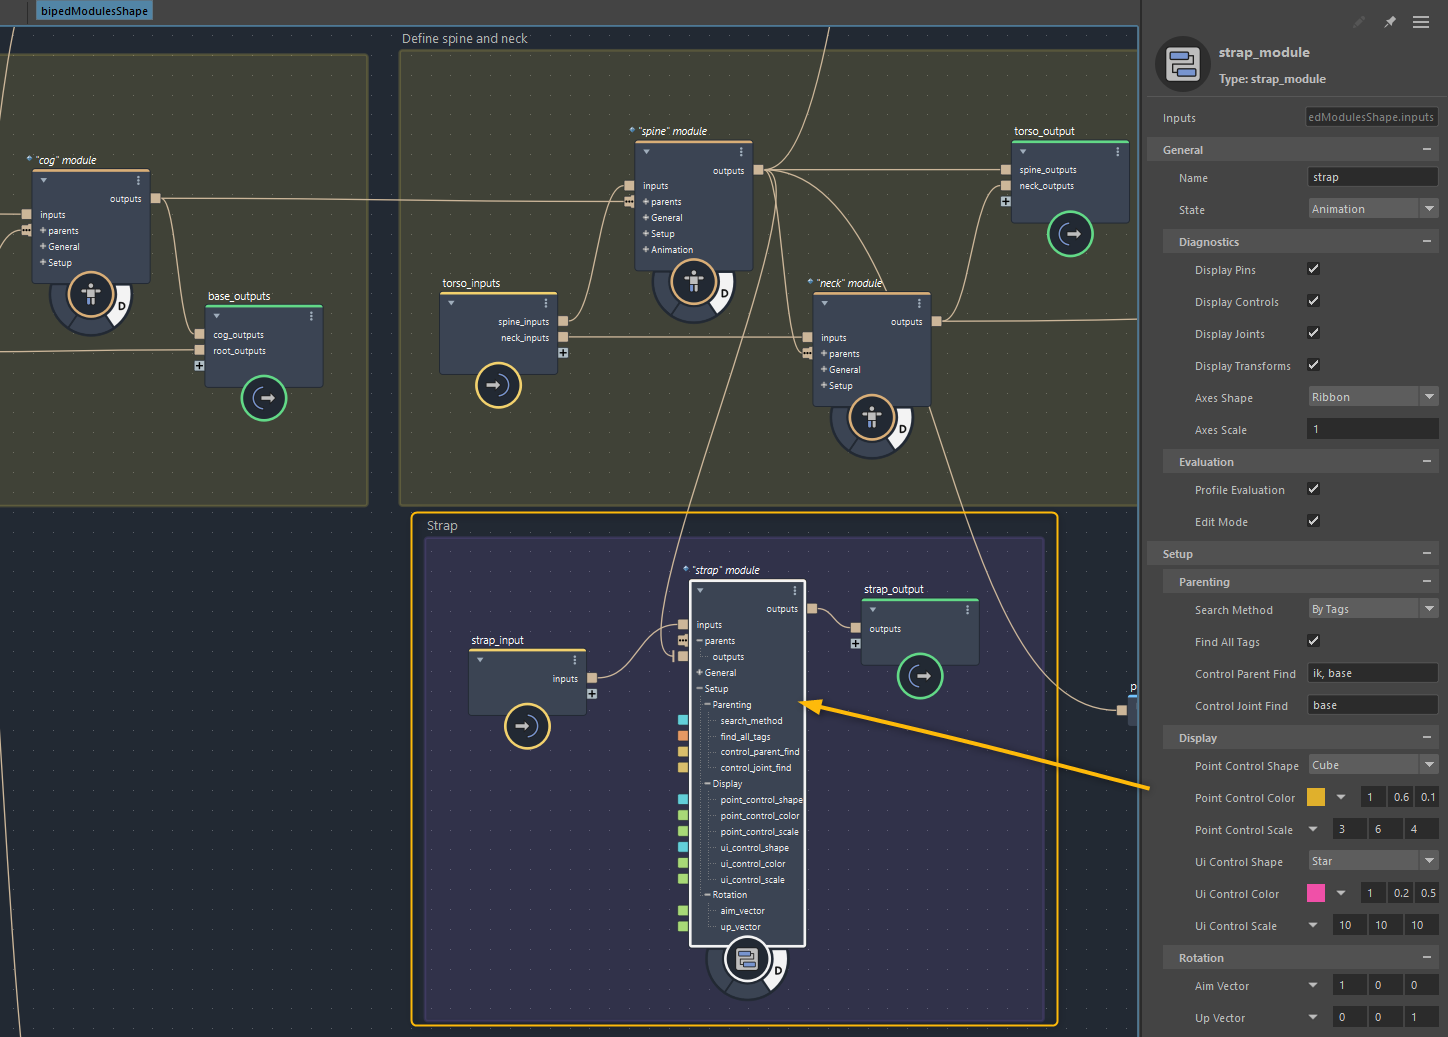Click the Point Control Color yellow swatch
This screenshot has width=1448, height=1037.
point(1316,797)
